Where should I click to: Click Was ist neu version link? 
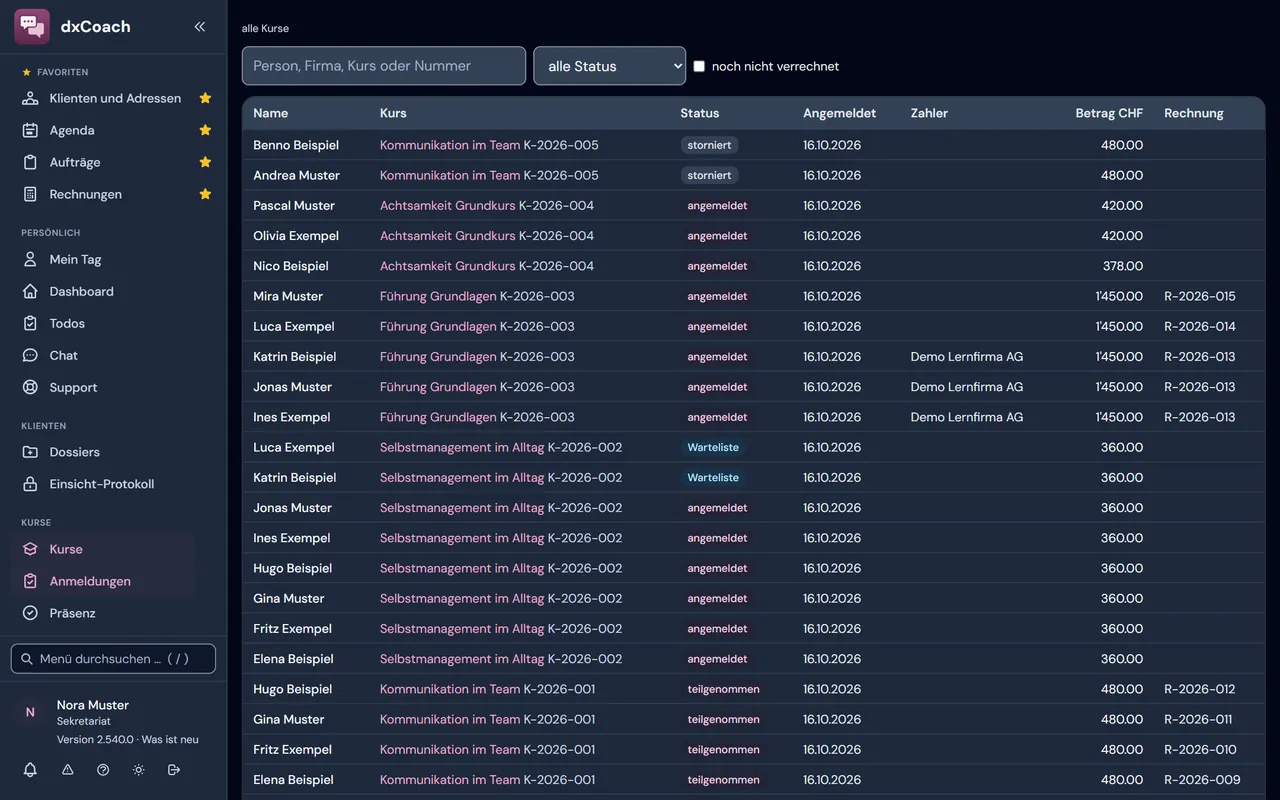tap(170, 740)
